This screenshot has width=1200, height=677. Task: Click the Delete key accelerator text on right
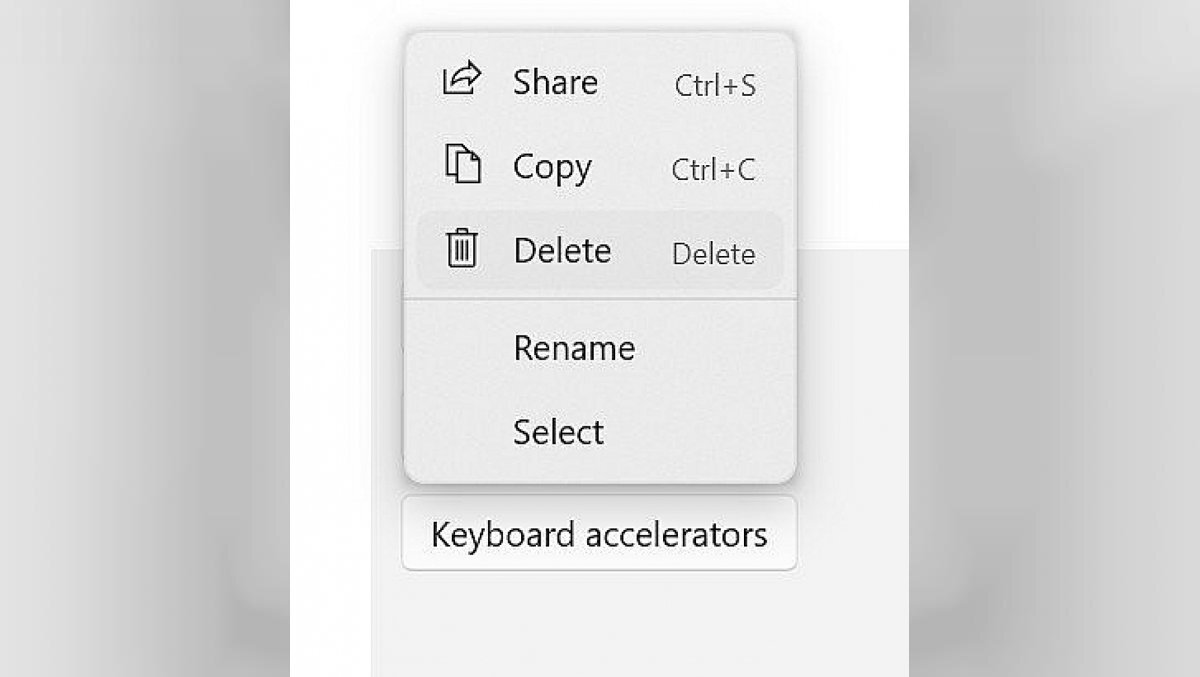pyautogui.click(x=713, y=254)
